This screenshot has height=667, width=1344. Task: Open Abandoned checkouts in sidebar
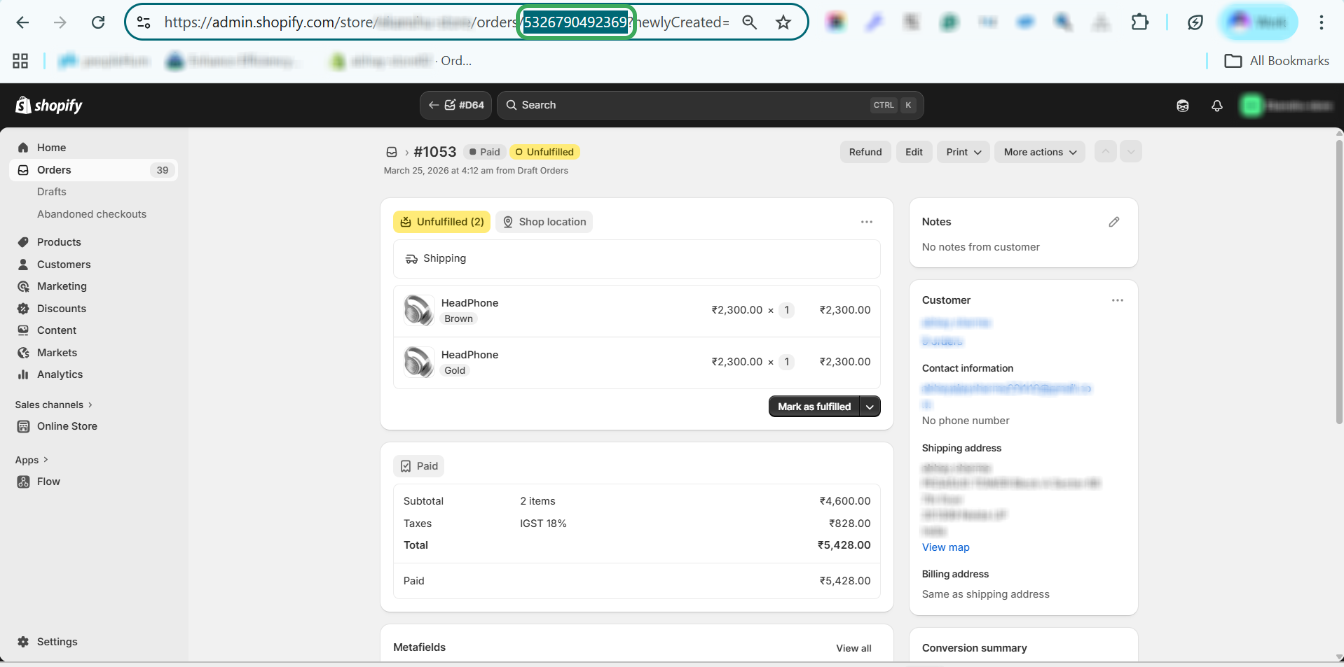92,214
